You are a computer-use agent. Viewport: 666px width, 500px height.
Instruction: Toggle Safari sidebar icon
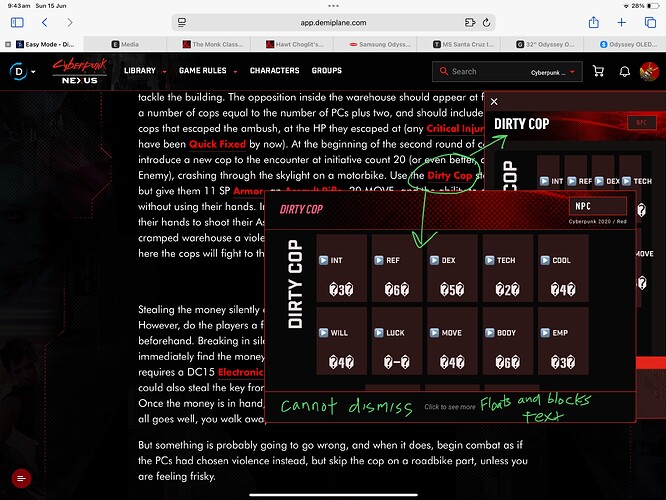[x=17, y=23]
